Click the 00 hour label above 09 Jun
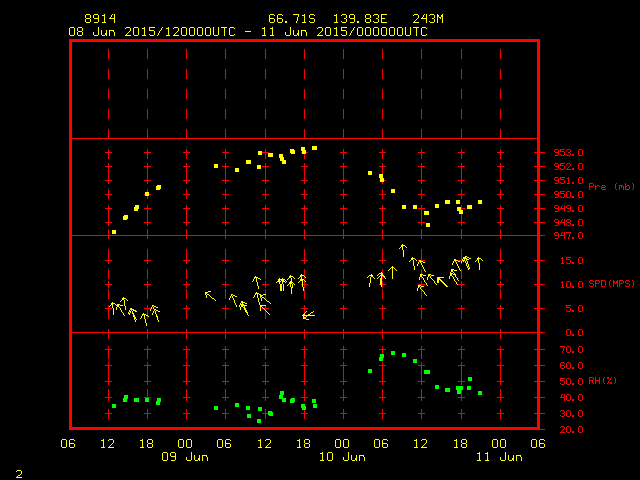This screenshot has height=480, width=640. click(185, 444)
